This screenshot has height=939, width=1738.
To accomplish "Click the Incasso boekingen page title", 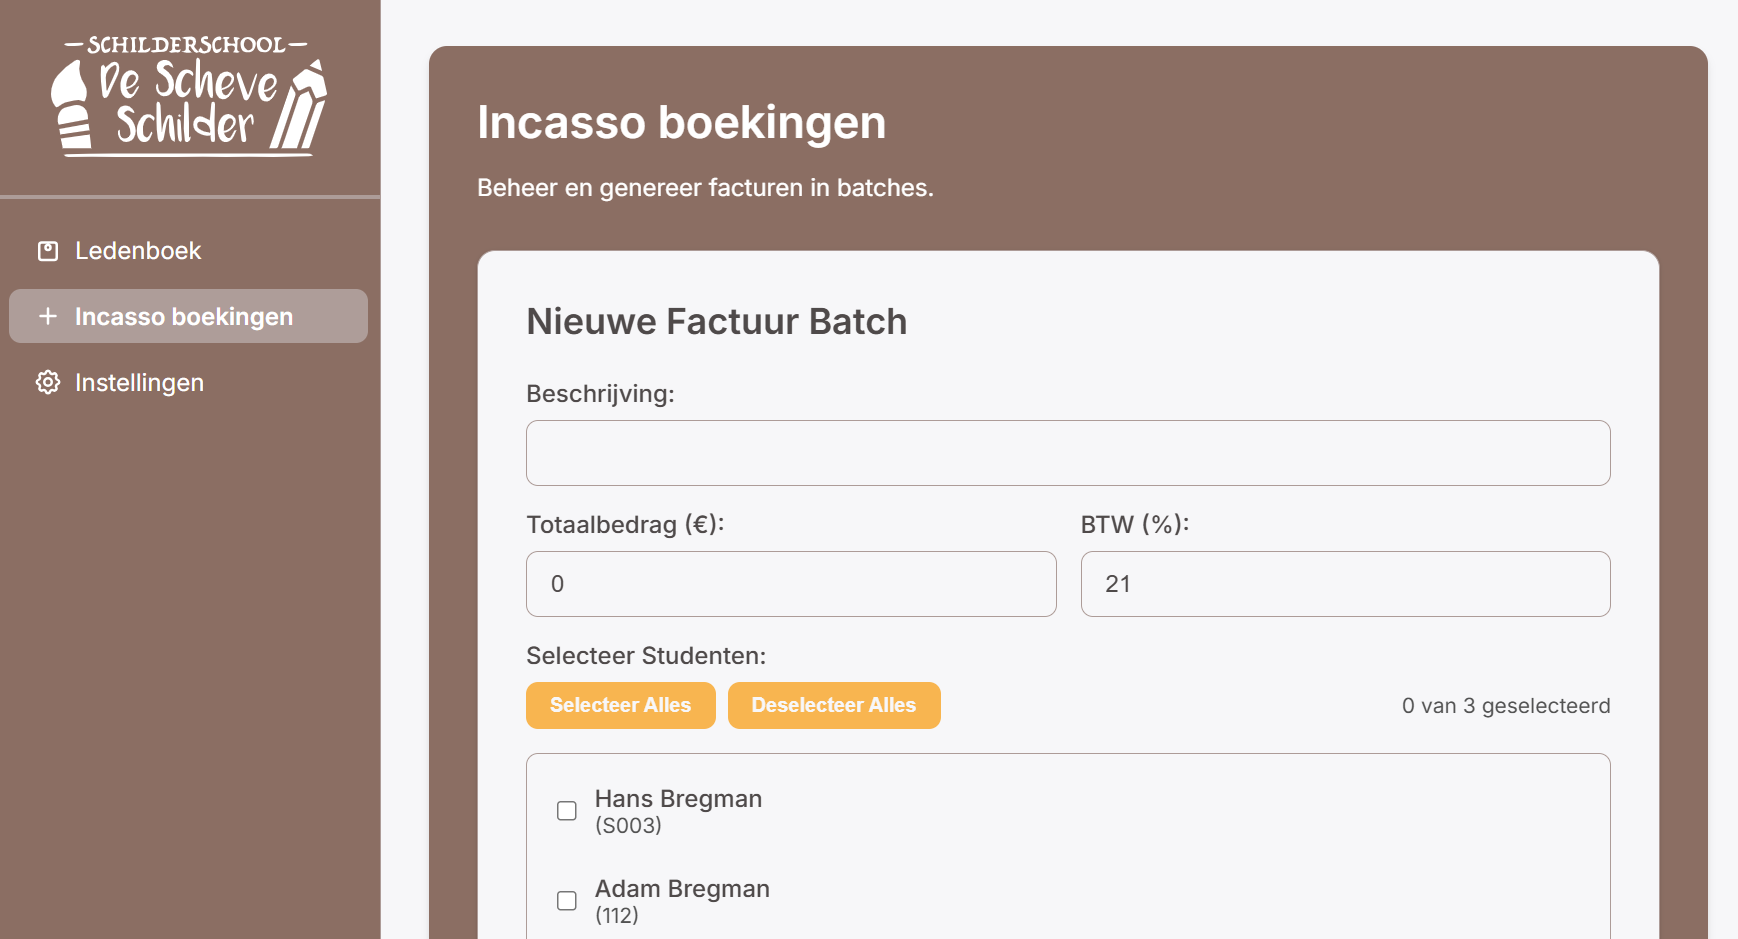I will [x=681, y=122].
